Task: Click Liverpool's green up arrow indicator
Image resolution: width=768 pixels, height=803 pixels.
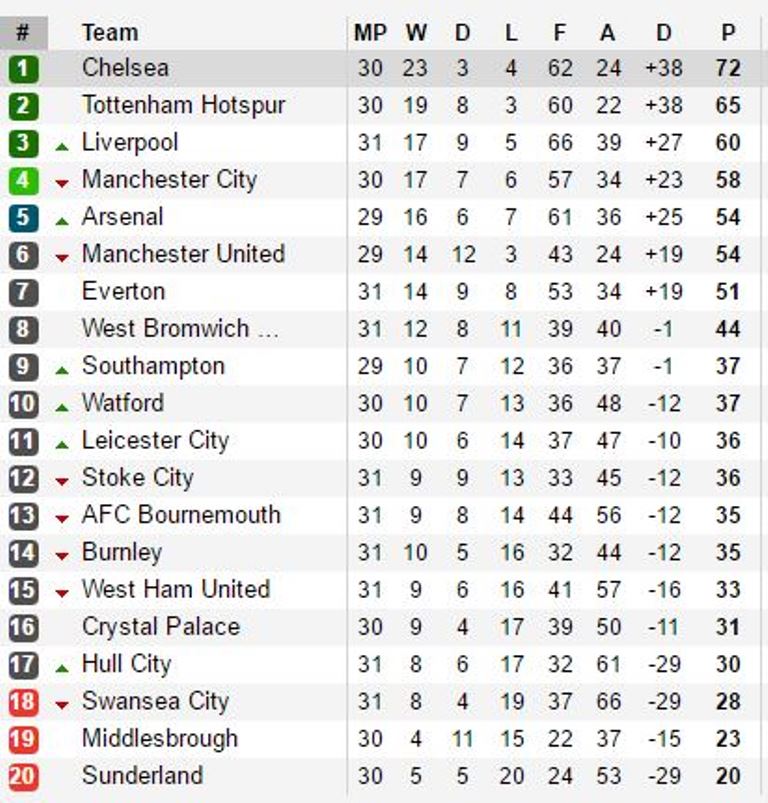Action: (62, 147)
